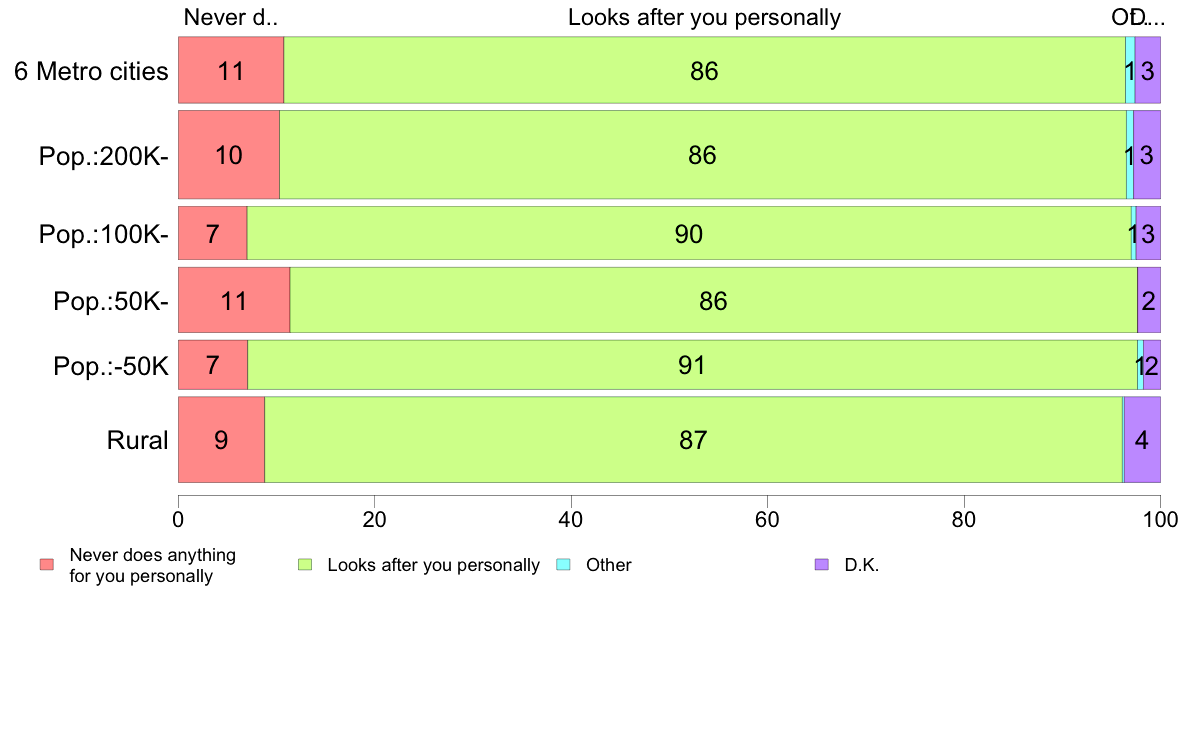The height and width of the screenshot is (736, 1188).
Task: Select the Rural row label
Action: [x=137, y=440]
